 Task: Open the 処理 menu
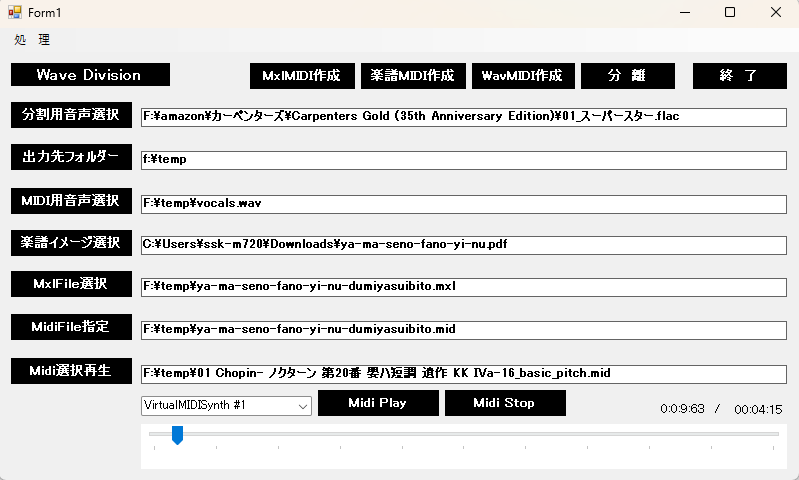pyautogui.click(x=31, y=40)
